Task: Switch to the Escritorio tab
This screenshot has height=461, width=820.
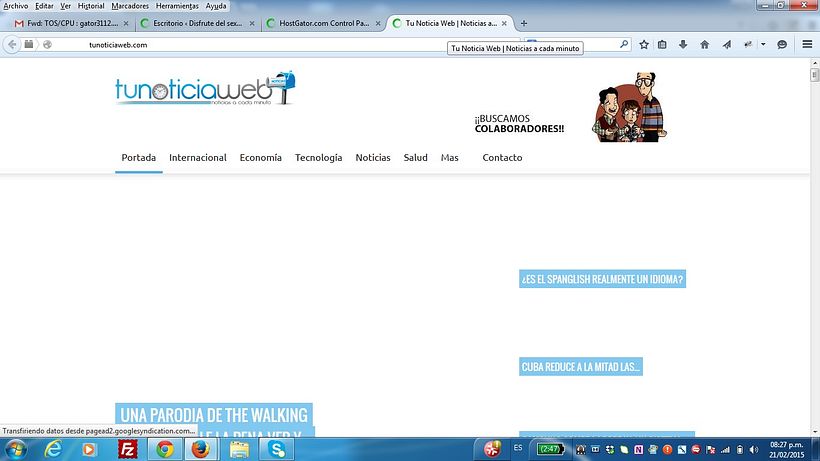Action: (x=197, y=24)
